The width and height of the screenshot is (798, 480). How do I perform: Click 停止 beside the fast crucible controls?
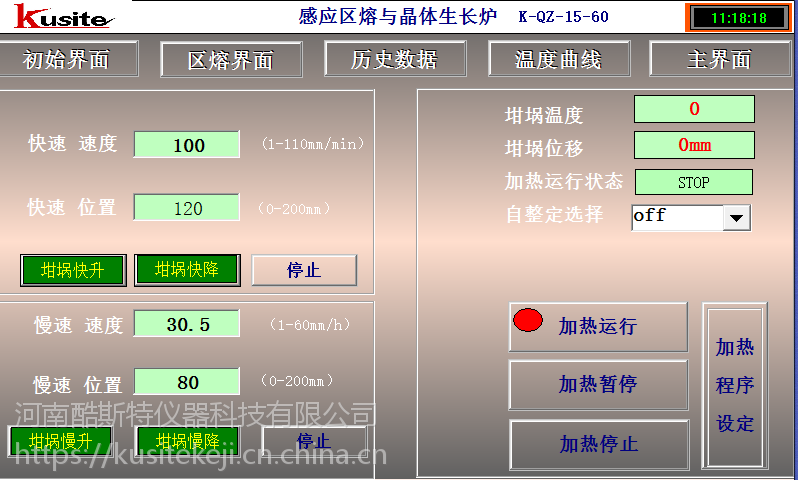coord(304,270)
